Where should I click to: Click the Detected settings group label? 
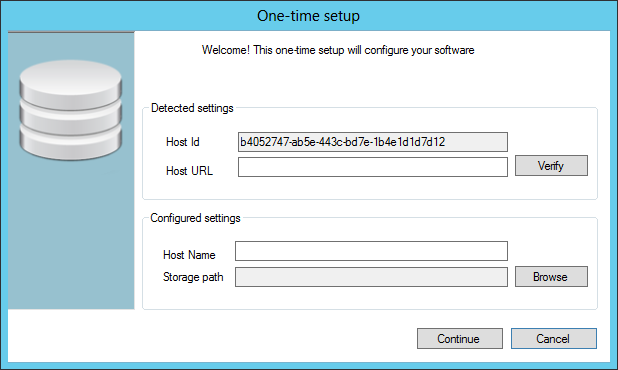tap(192, 108)
